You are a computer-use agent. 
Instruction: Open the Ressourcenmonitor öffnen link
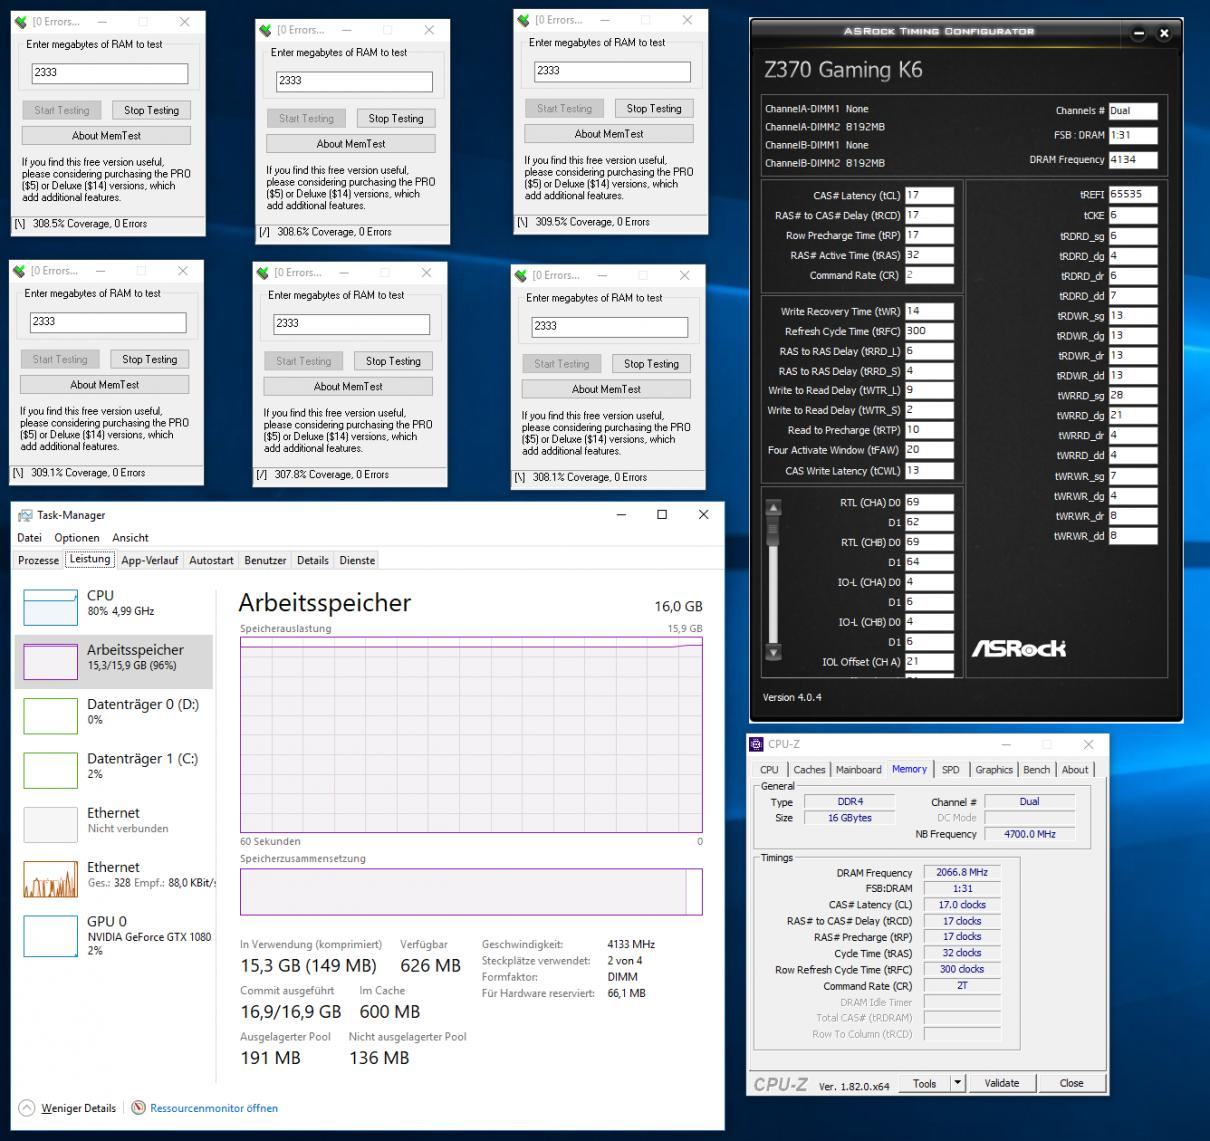[214, 1108]
